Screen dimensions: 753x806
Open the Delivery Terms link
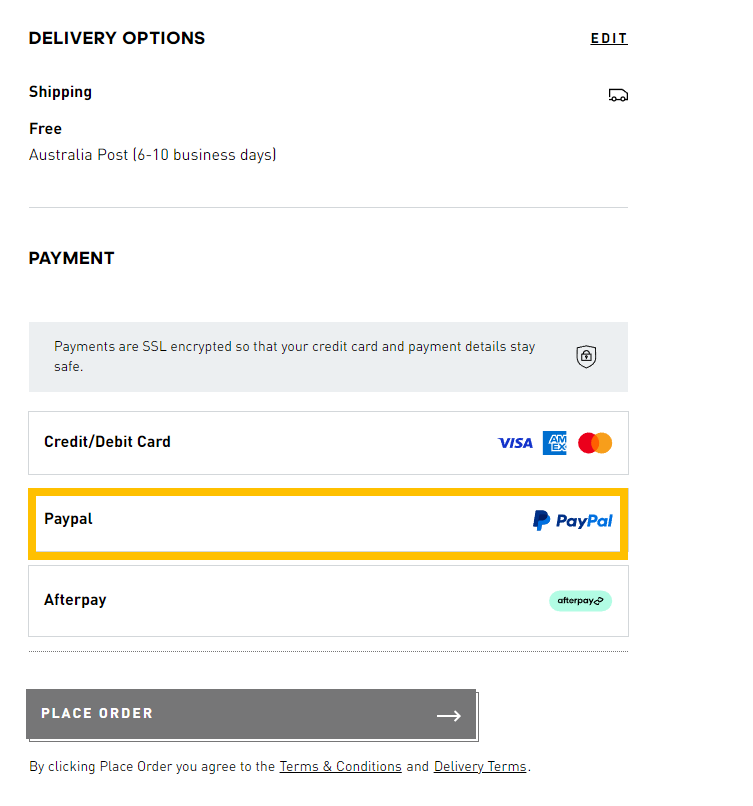pos(480,767)
